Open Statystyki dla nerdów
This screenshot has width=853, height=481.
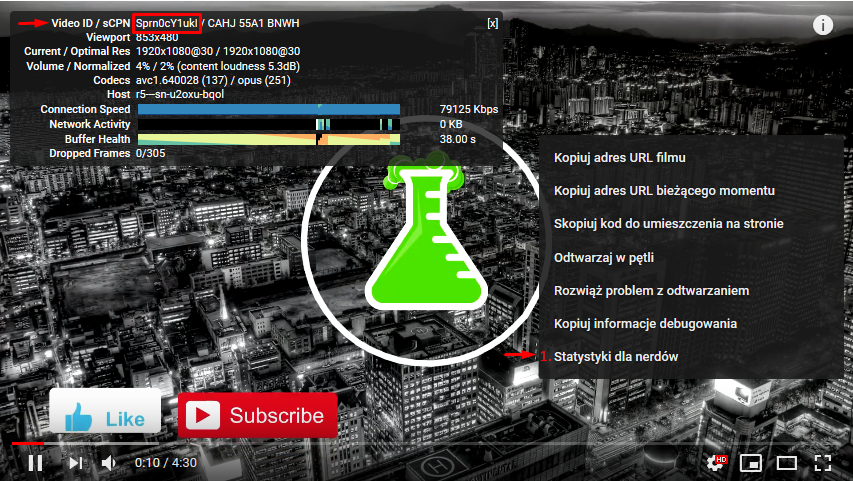616,356
